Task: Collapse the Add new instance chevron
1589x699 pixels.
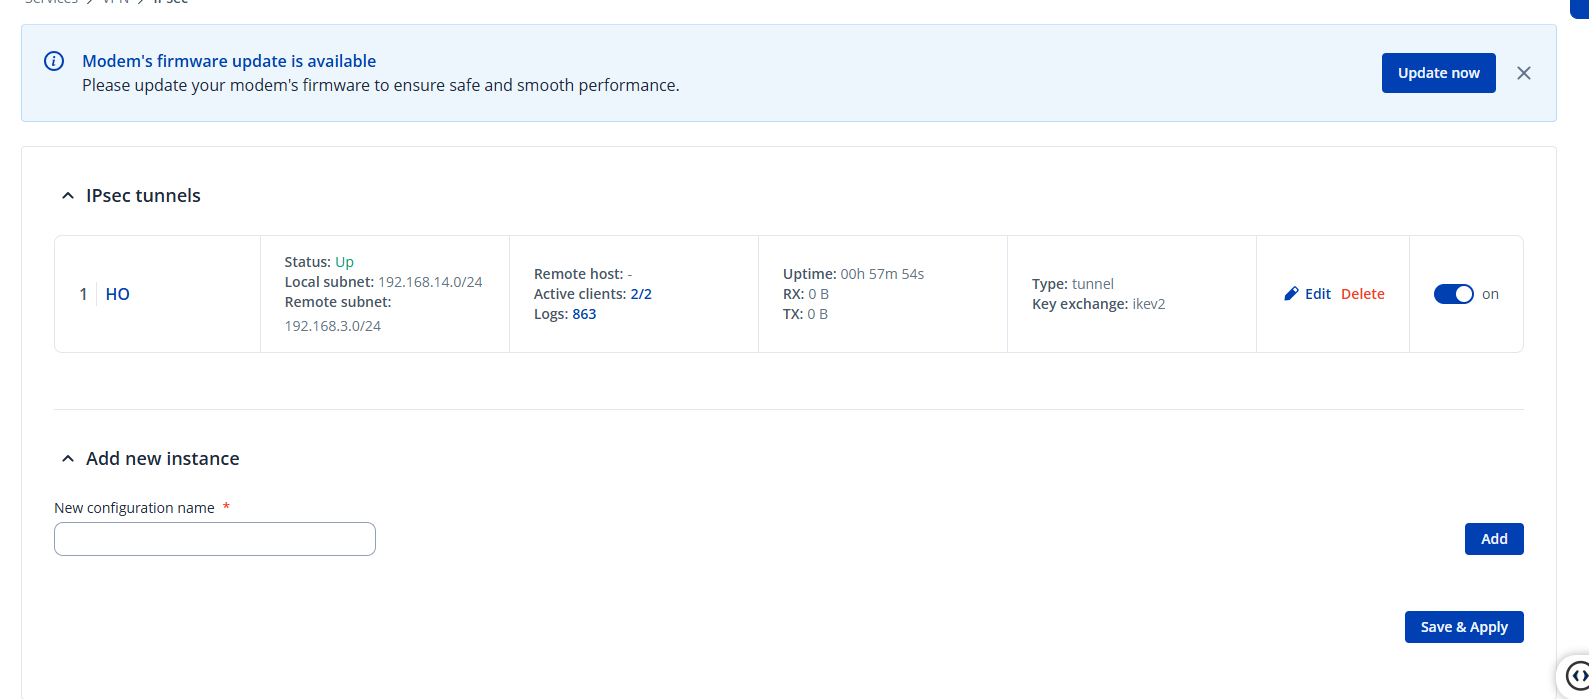Action: (x=68, y=459)
